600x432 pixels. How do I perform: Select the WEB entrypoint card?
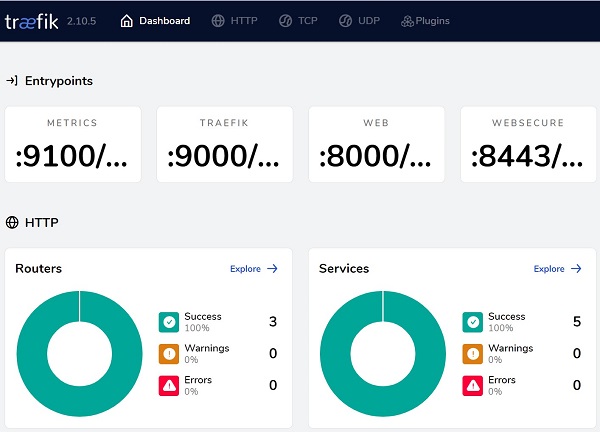coord(377,144)
